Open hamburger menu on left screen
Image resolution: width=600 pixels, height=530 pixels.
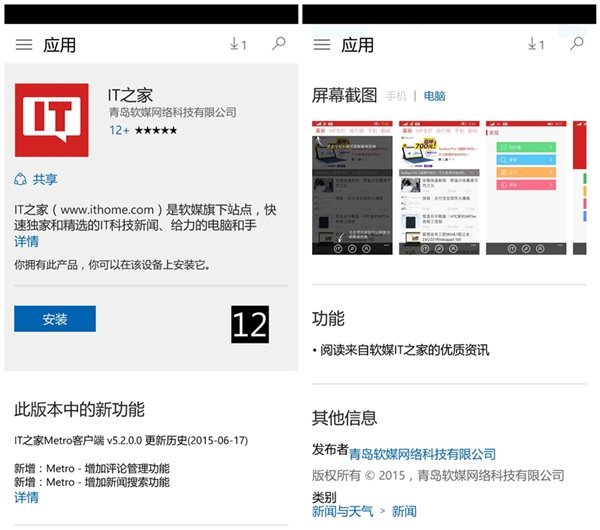pos(24,45)
